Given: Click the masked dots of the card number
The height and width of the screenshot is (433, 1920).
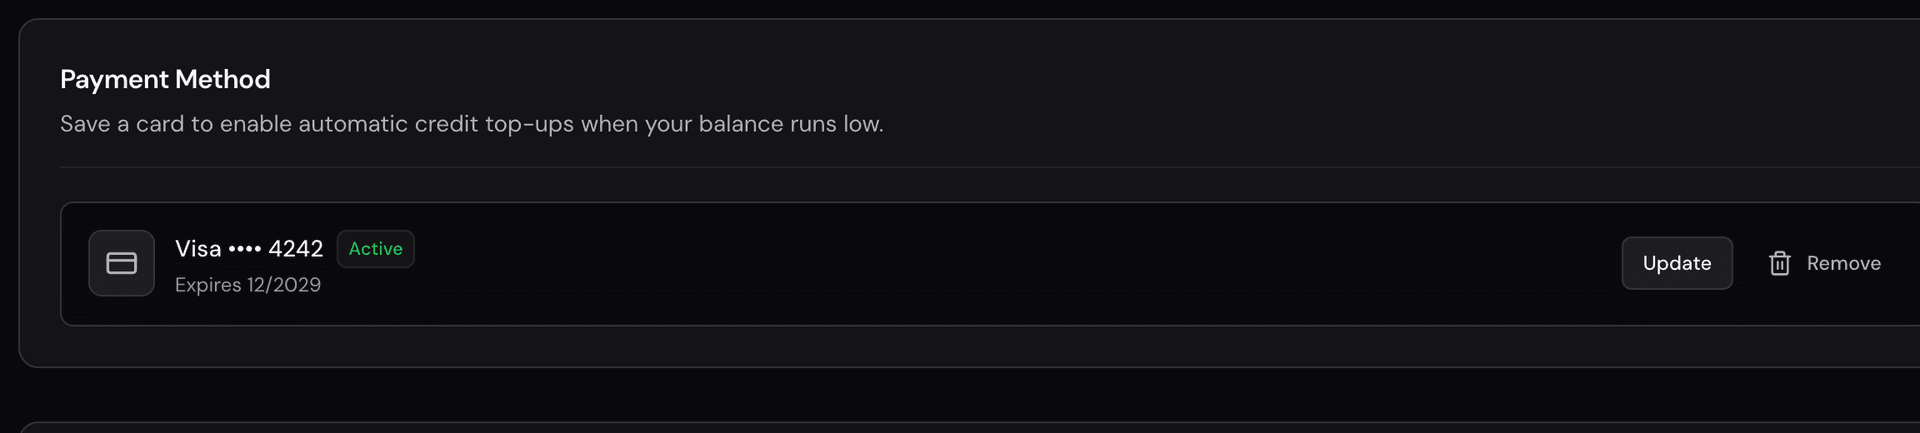Looking at the screenshot, I should coord(245,249).
